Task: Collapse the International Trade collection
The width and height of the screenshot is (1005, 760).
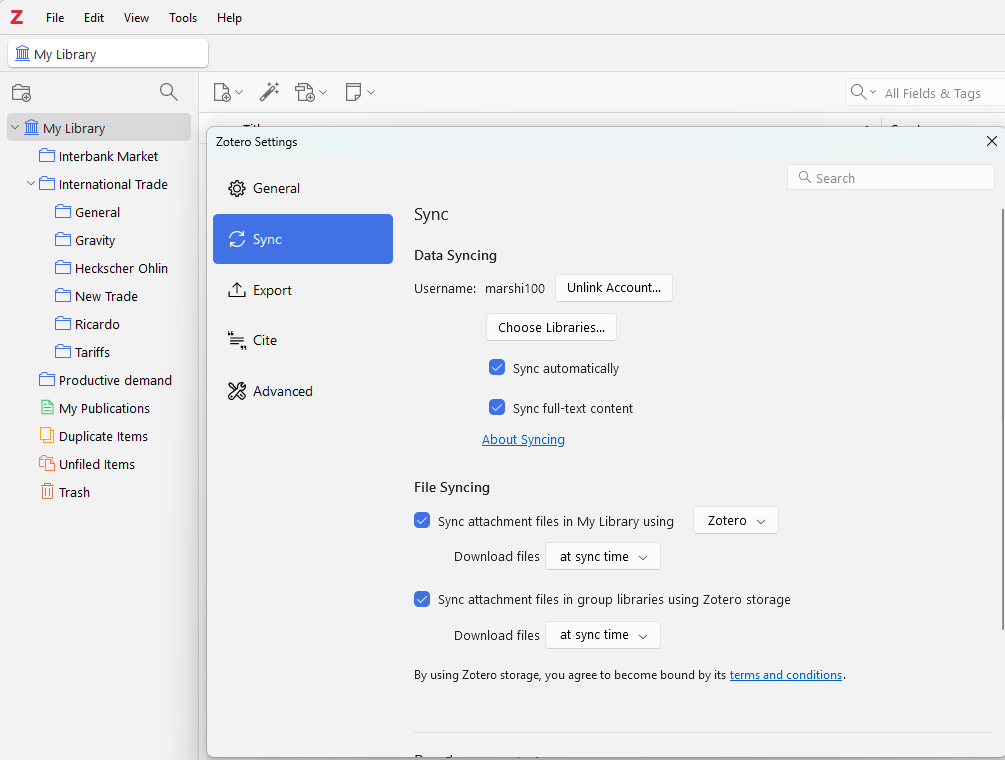Action: [x=30, y=184]
